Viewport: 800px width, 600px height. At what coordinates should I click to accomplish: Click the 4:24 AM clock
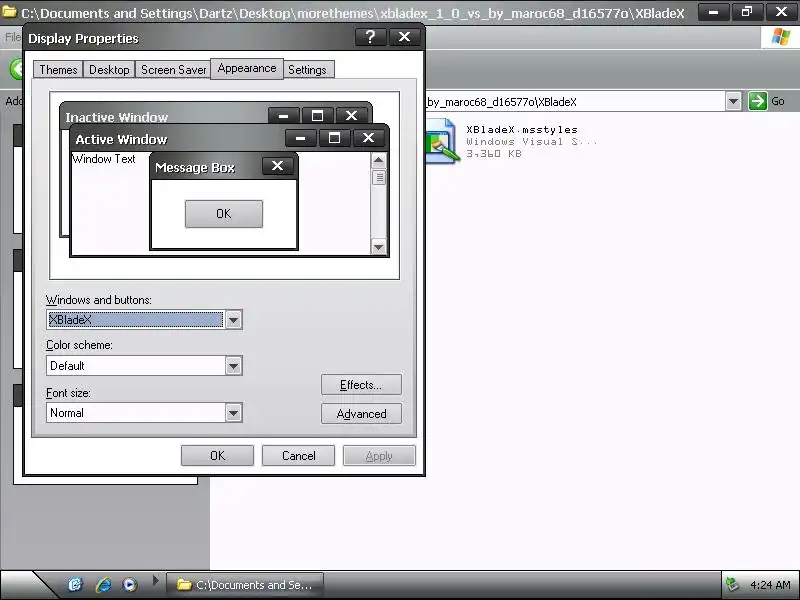click(770, 585)
